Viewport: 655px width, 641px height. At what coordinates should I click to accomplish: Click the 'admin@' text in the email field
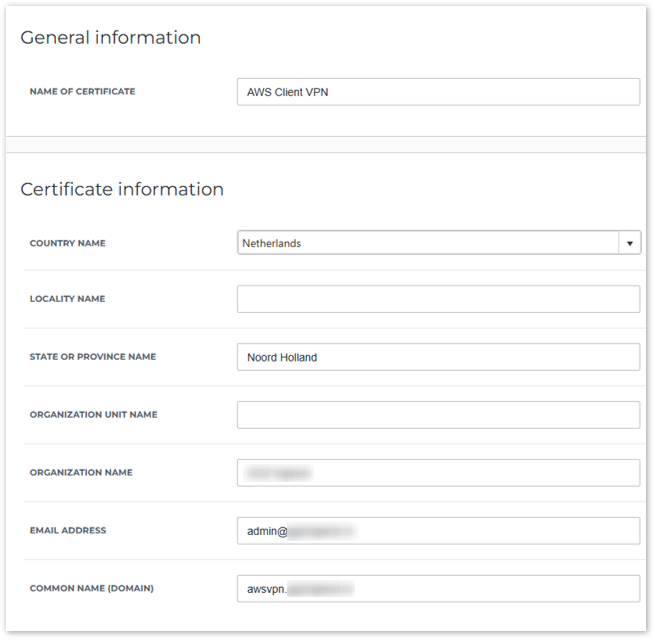click(267, 531)
